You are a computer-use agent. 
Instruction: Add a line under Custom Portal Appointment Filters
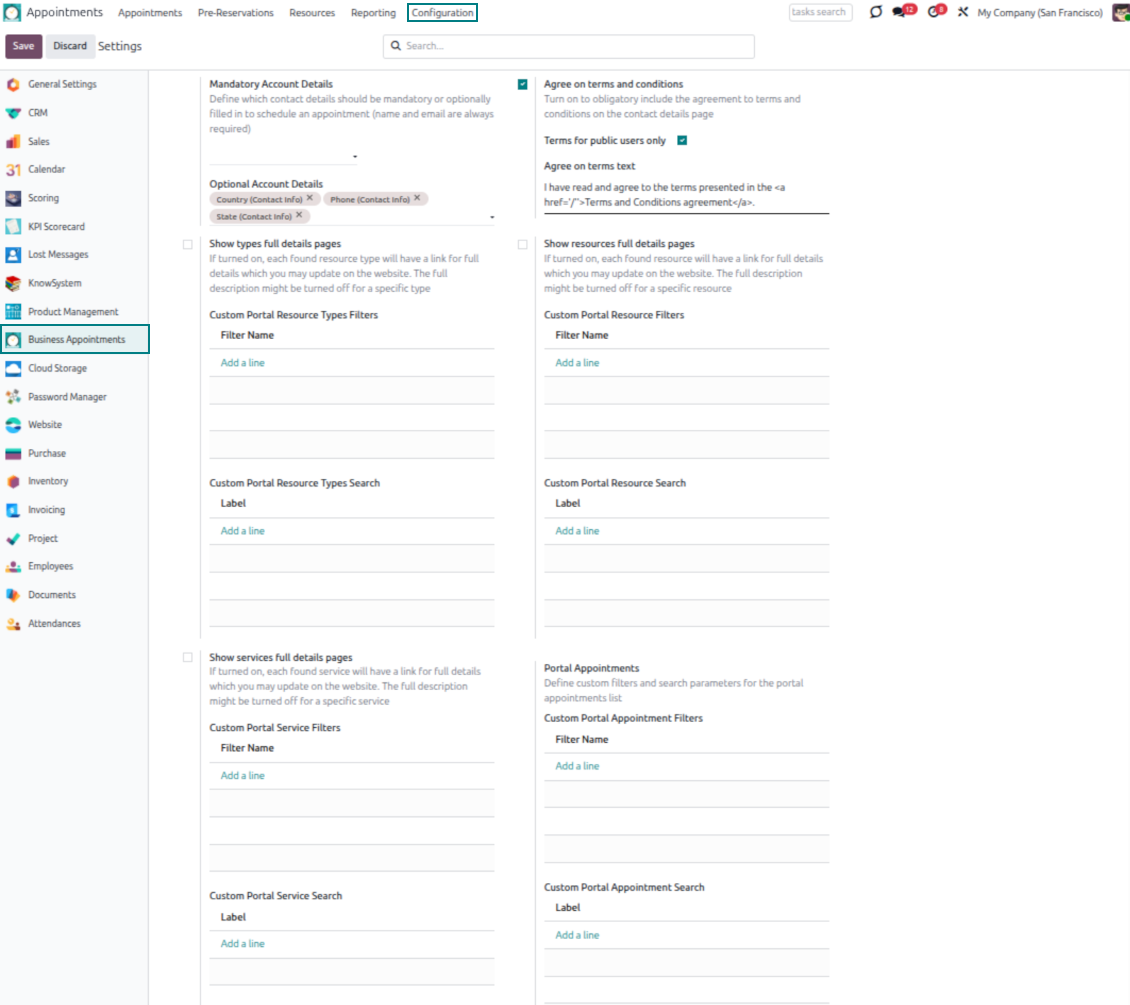(x=577, y=766)
